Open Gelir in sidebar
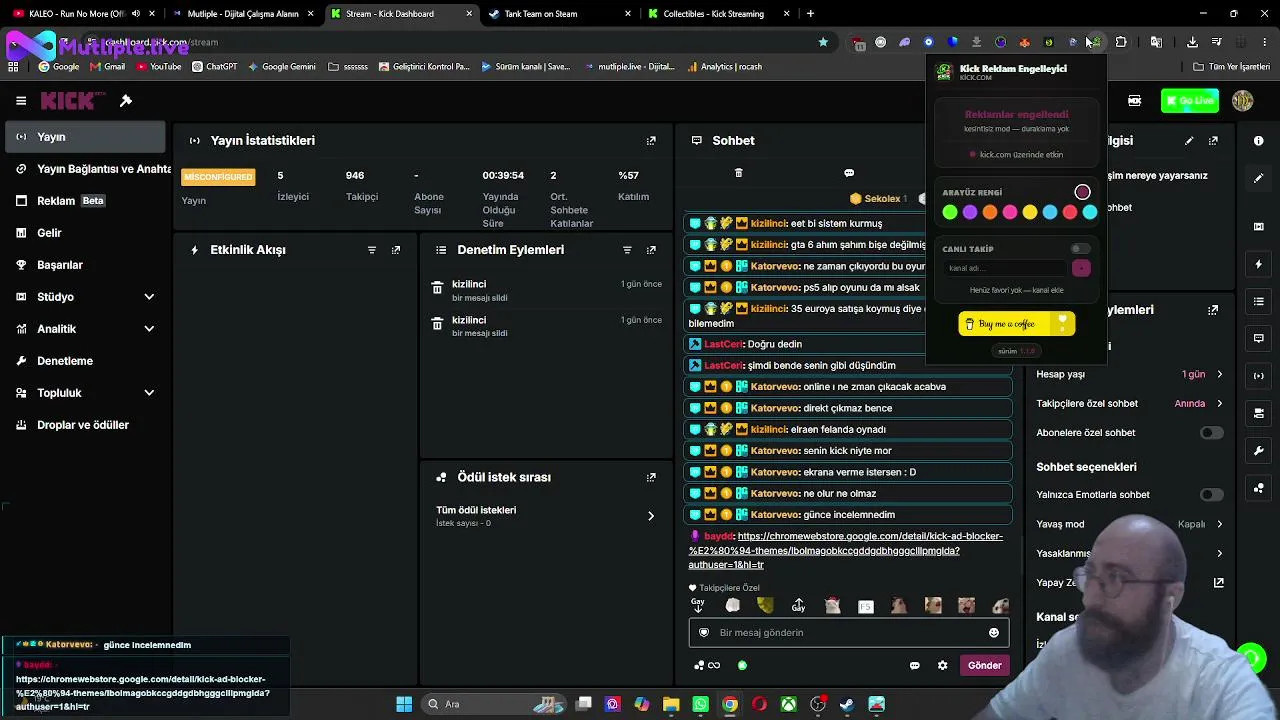 (85, 233)
